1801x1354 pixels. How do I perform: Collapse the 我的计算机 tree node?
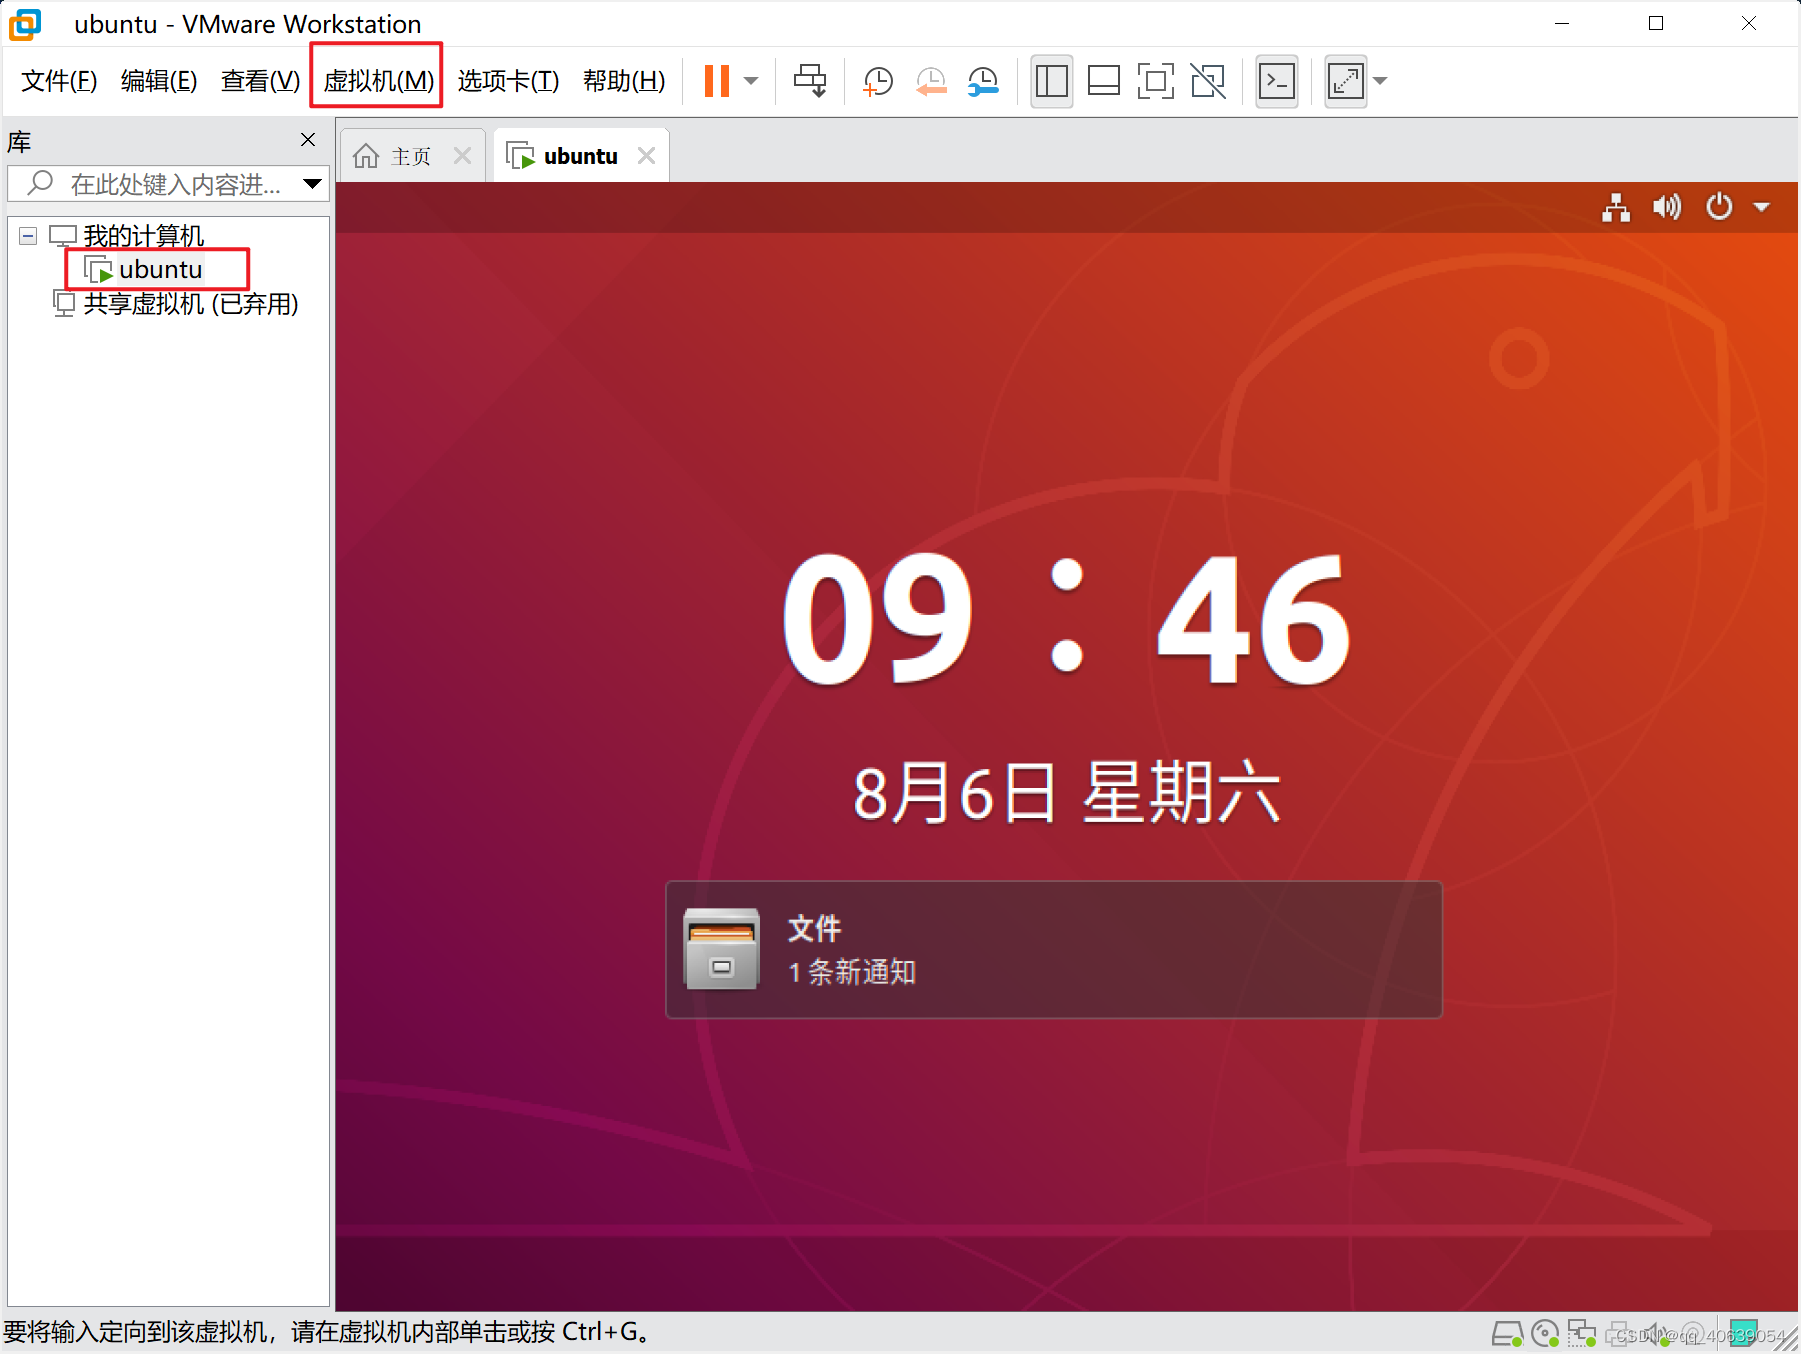27,235
